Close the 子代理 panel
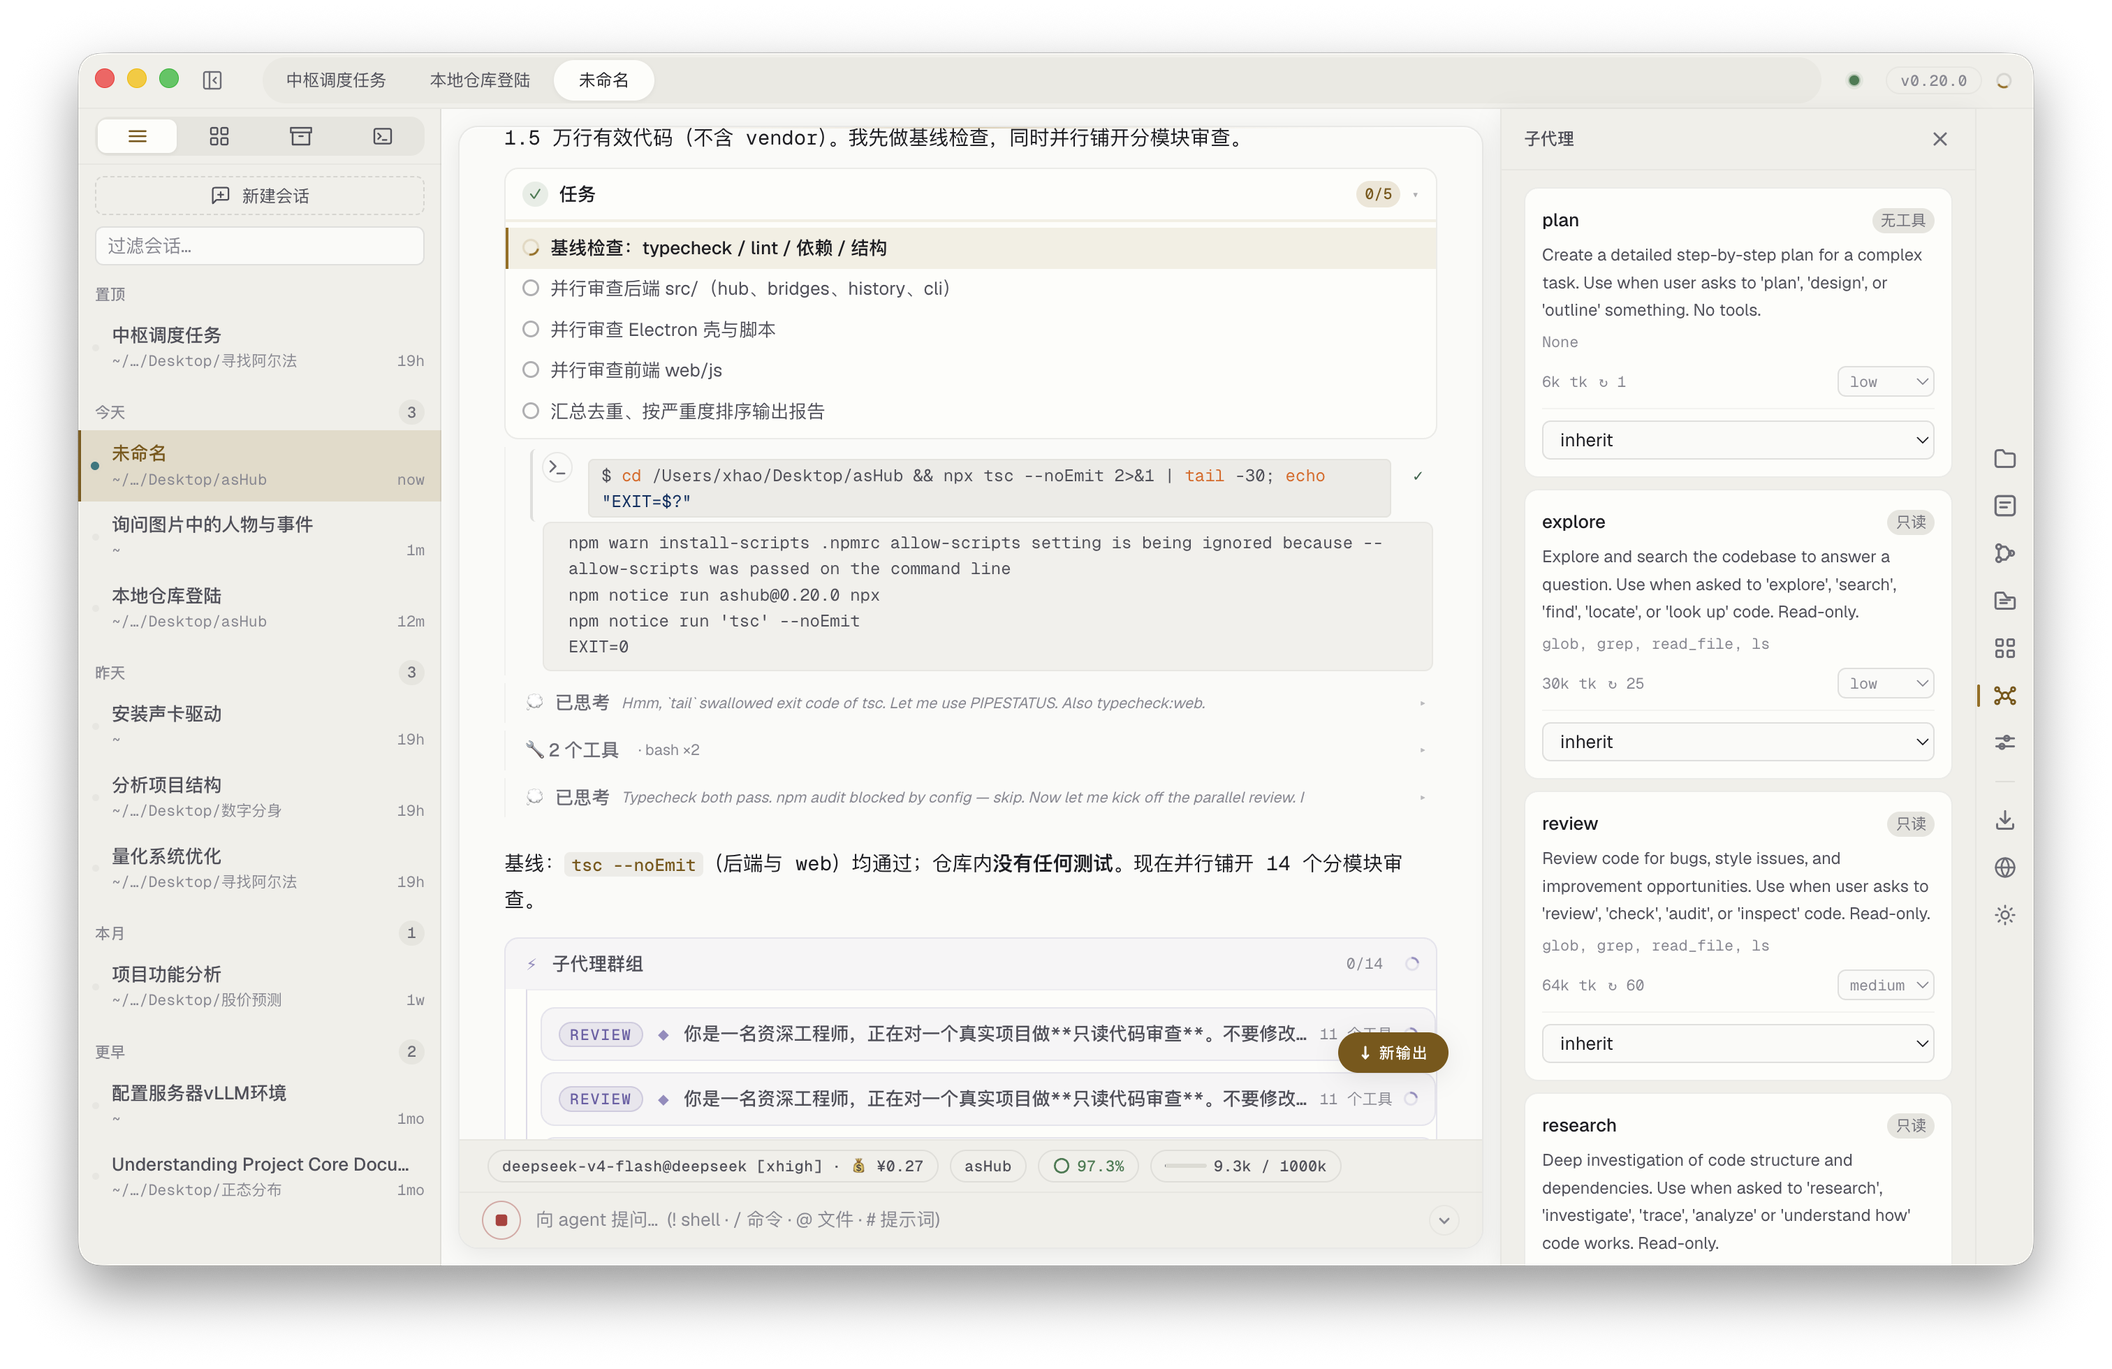The width and height of the screenshot is (2112, 1369). 1939,139
